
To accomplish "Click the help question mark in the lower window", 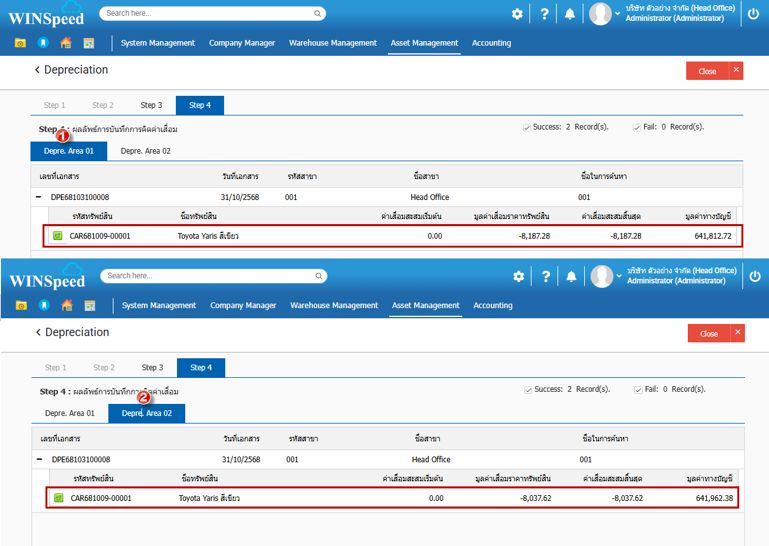I will (x=546, y=276).
